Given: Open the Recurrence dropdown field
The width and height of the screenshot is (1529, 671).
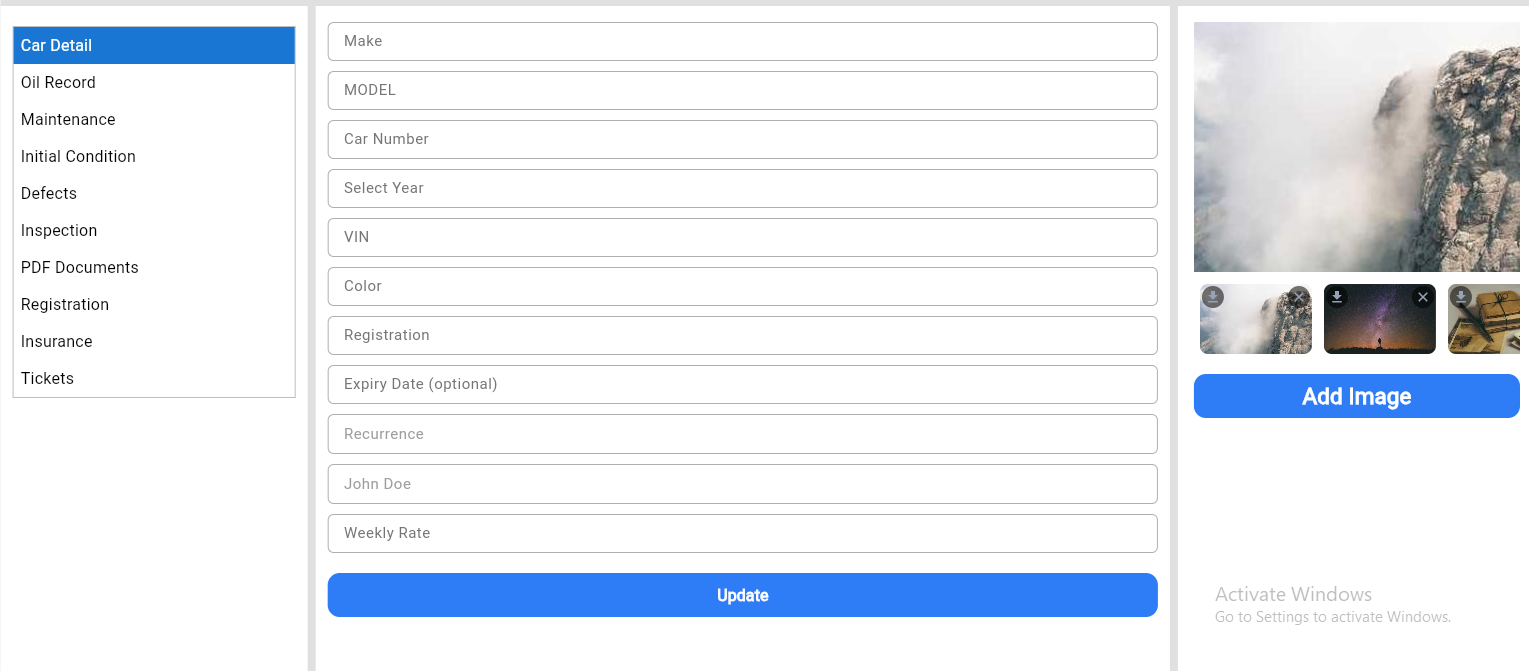Looking at the screenshot, I should tap(742, 434).
